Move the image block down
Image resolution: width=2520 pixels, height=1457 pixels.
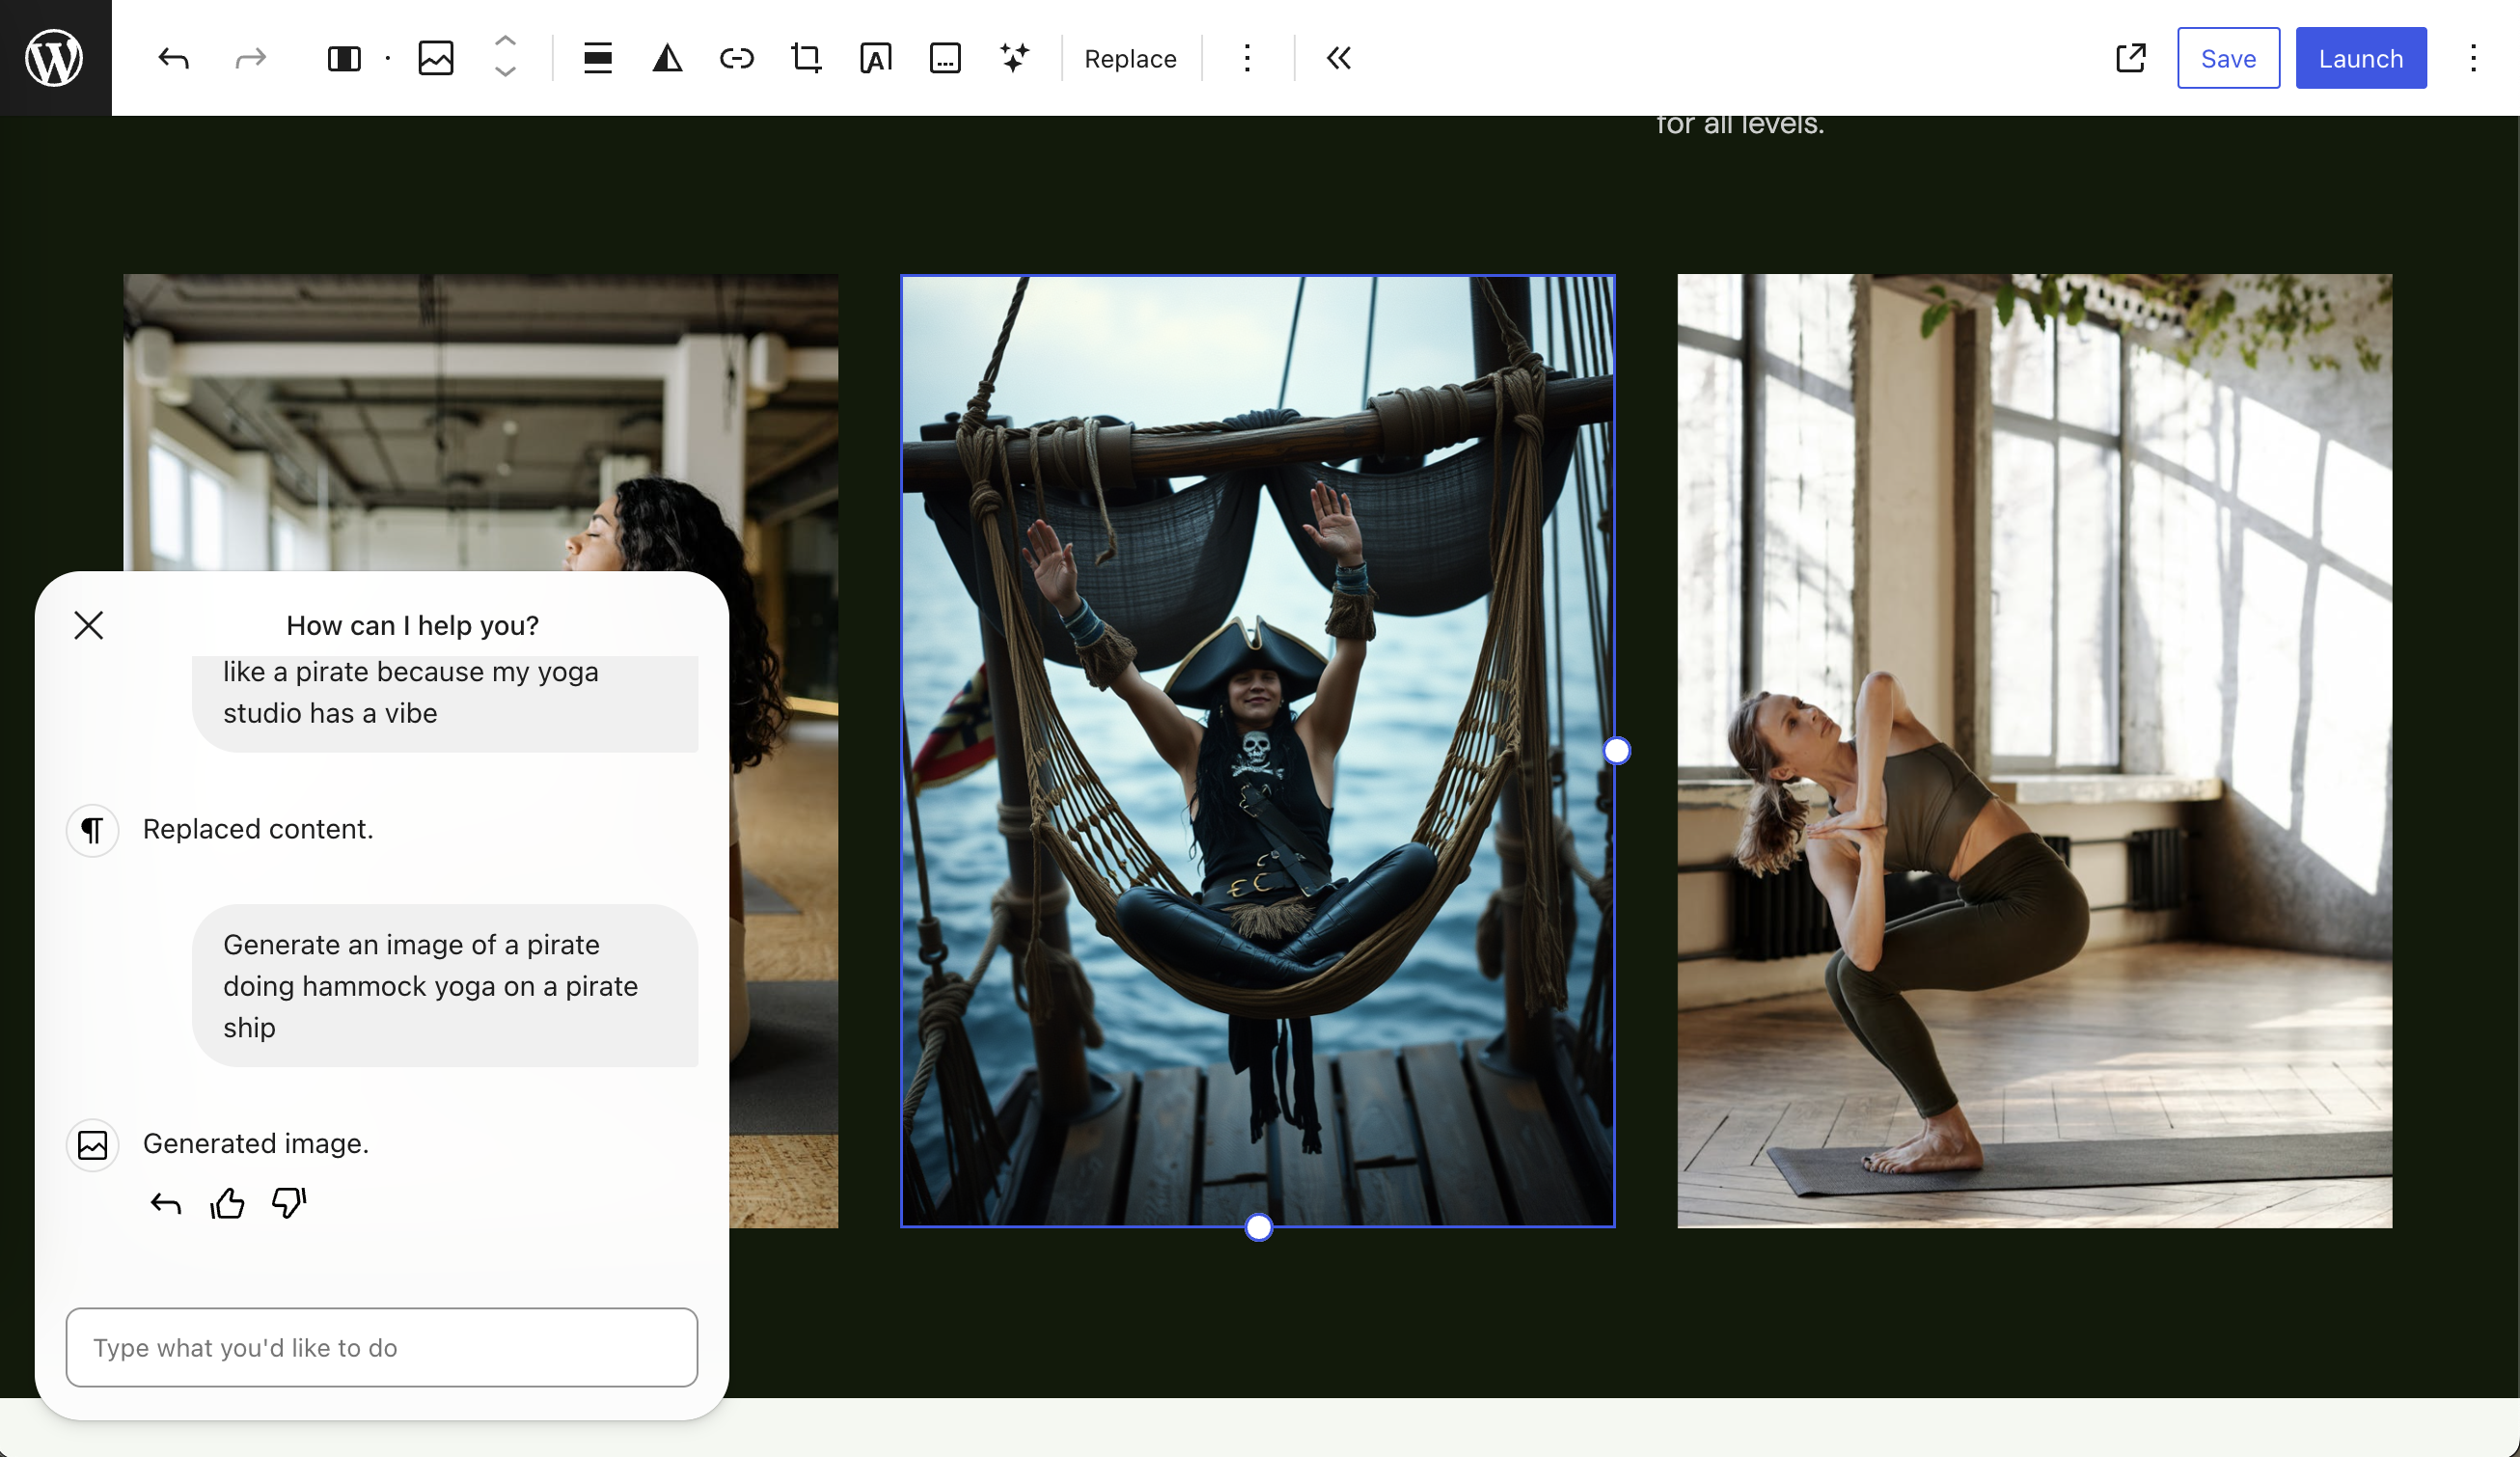point(506,72)
